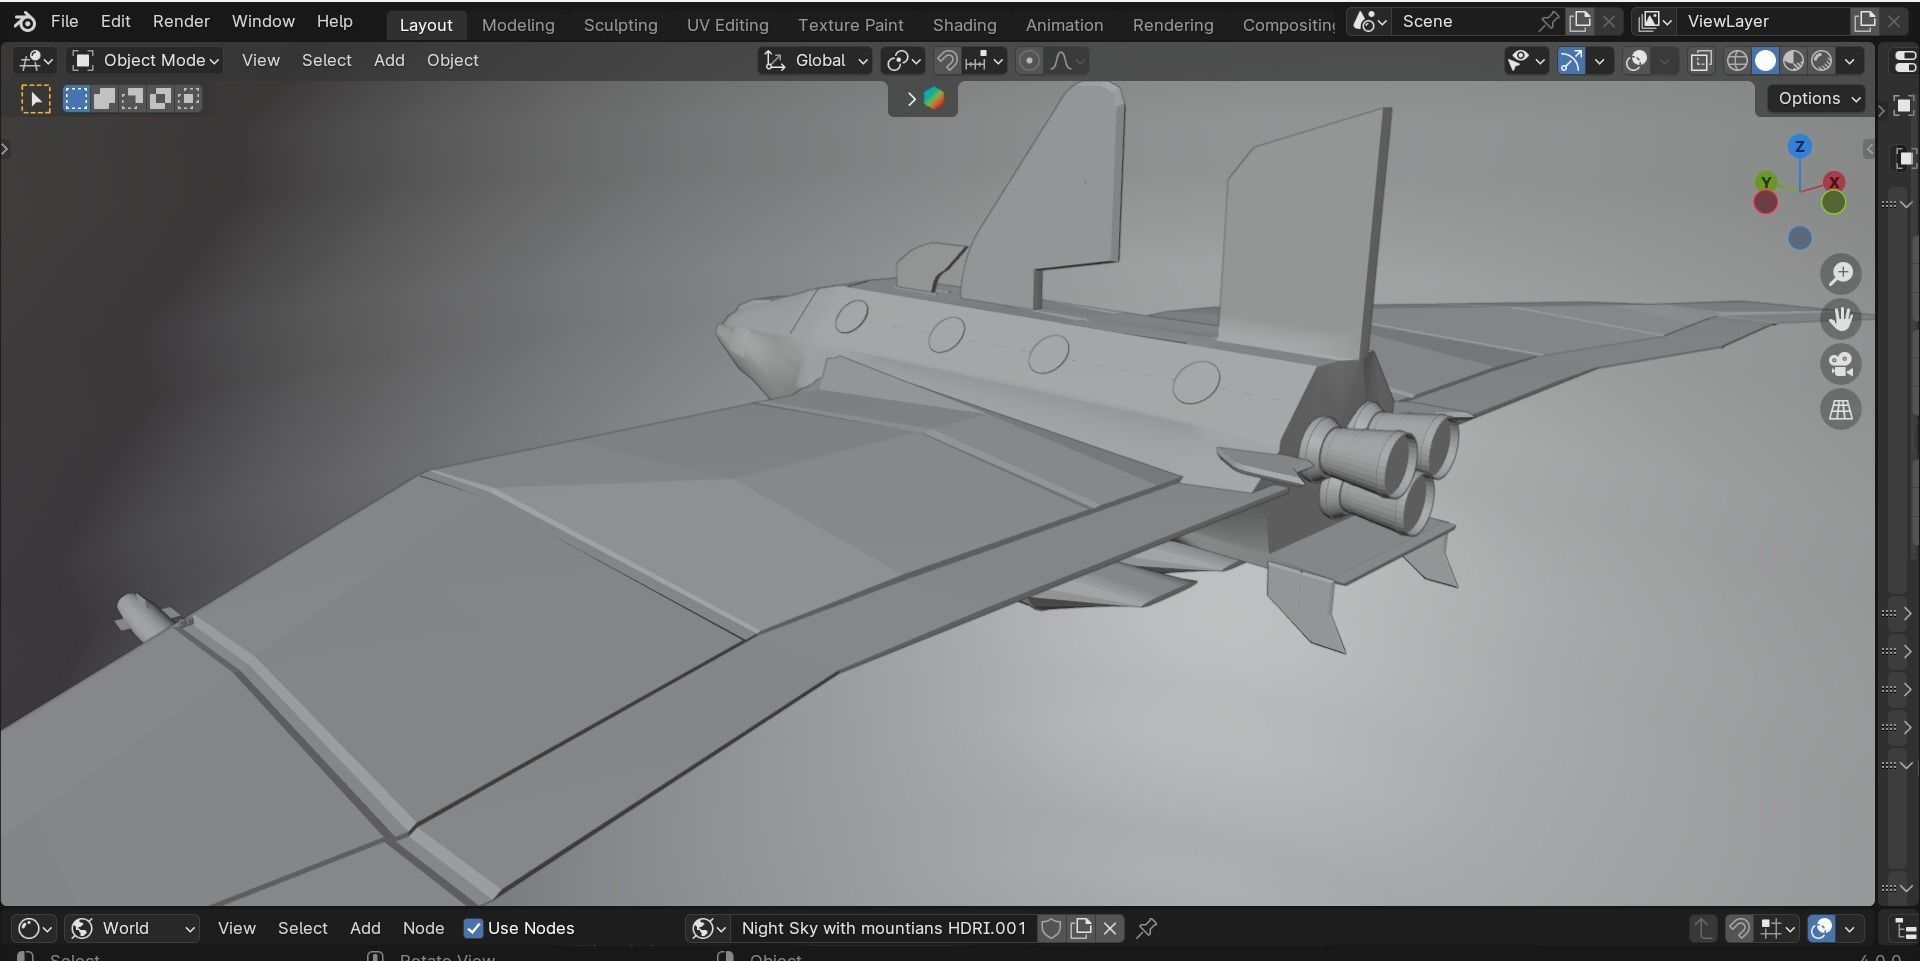Choose the Set new selection mode icon
Screen dimensions: 1920x961
click(76, 99)
